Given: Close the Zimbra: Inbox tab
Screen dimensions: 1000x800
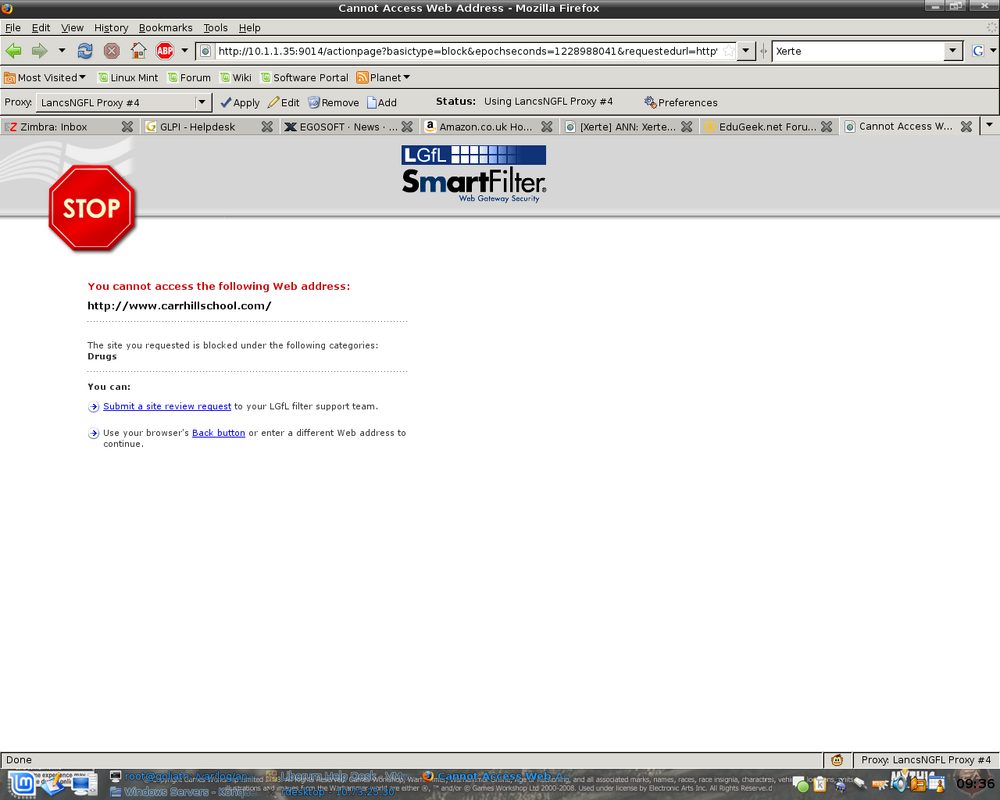Looking at the screenshot, I should pyautogui.click(x=127, y=126).
